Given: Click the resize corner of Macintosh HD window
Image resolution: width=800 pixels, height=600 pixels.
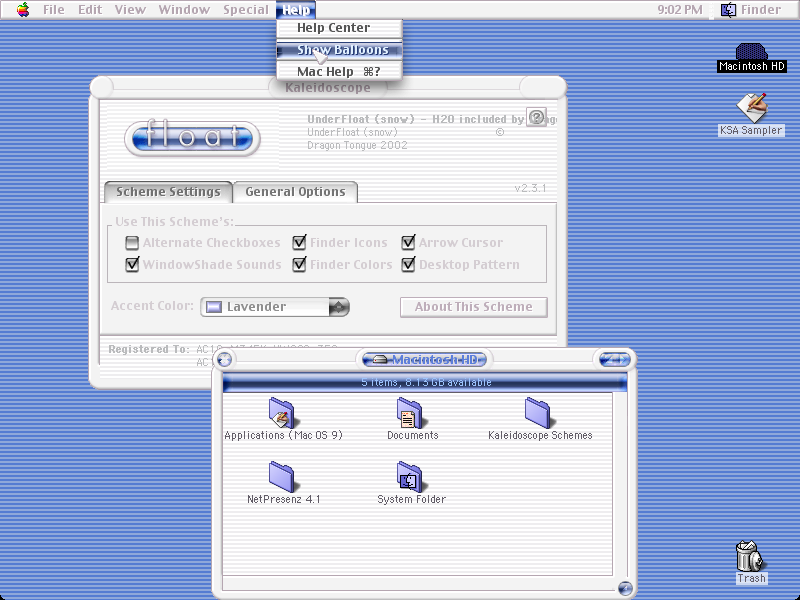Looking at the screenshot, I should 625,588.
